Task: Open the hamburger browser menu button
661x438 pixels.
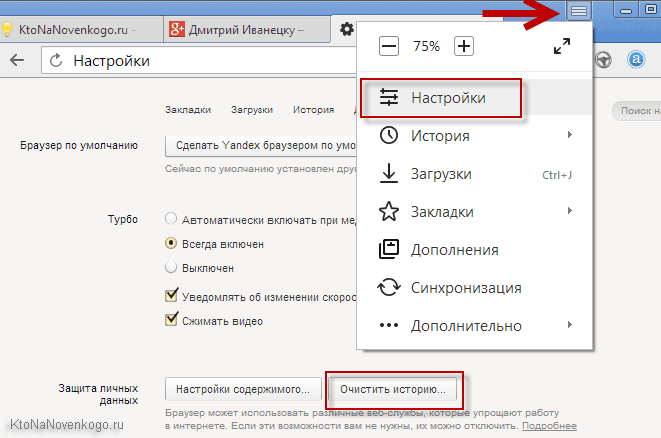Action: click(x=579, y=10)
